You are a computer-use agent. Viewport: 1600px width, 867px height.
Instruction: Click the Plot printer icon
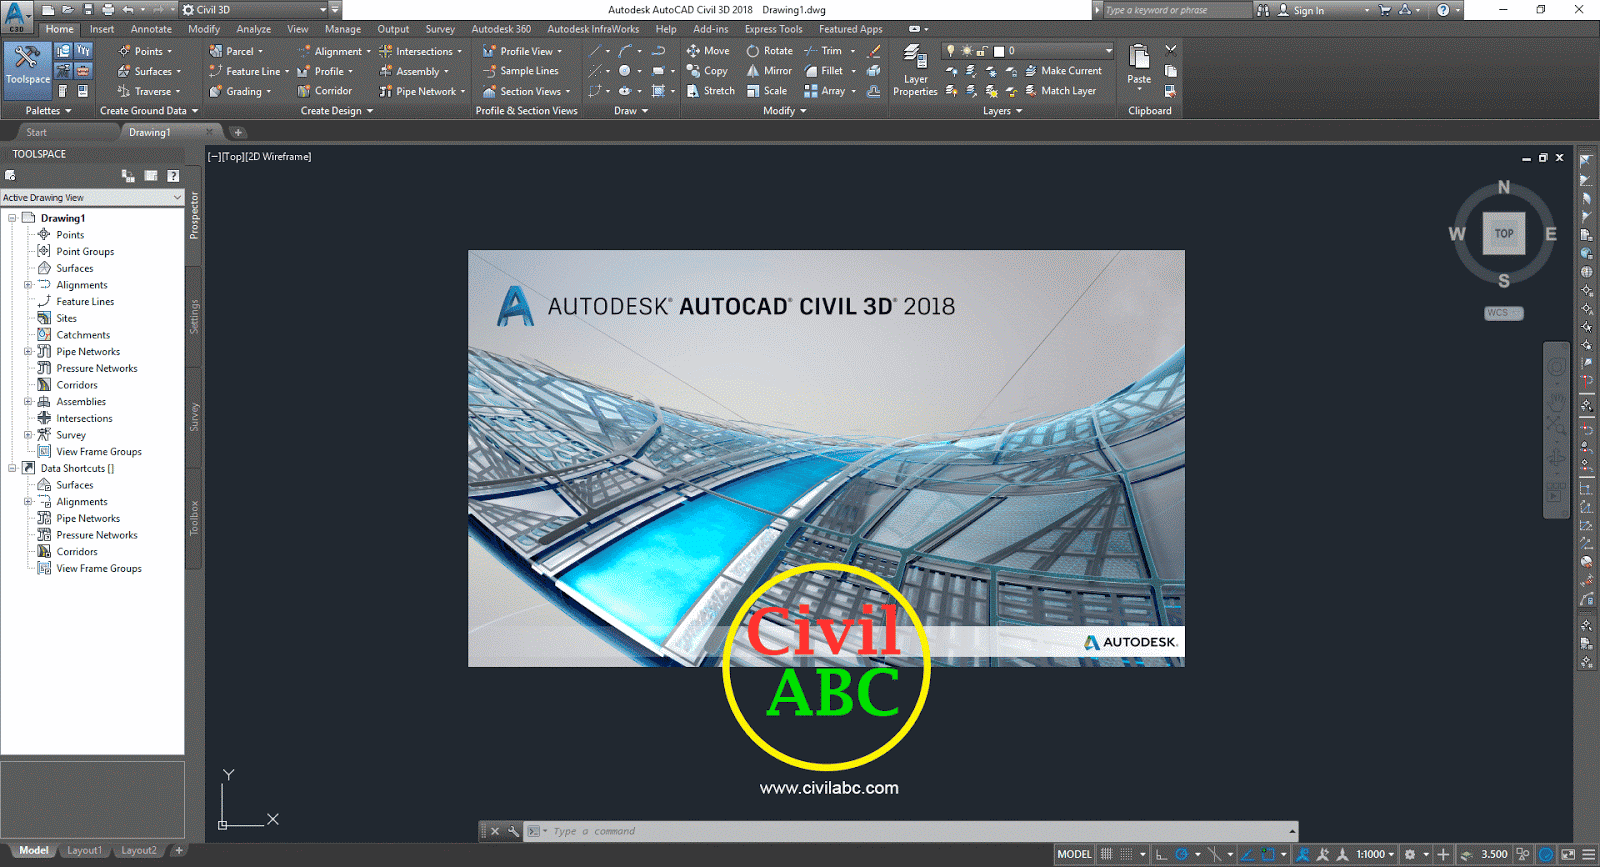coord(108,9)
